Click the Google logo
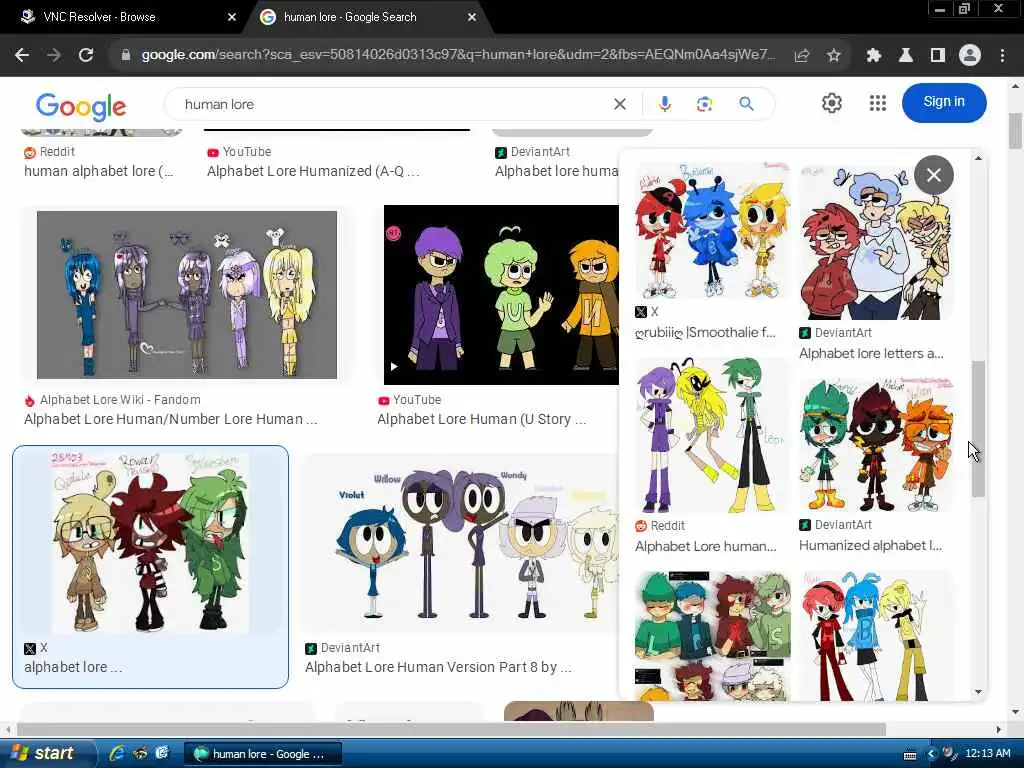Viewport: 1024px width, 768px height. coord(81,106)
